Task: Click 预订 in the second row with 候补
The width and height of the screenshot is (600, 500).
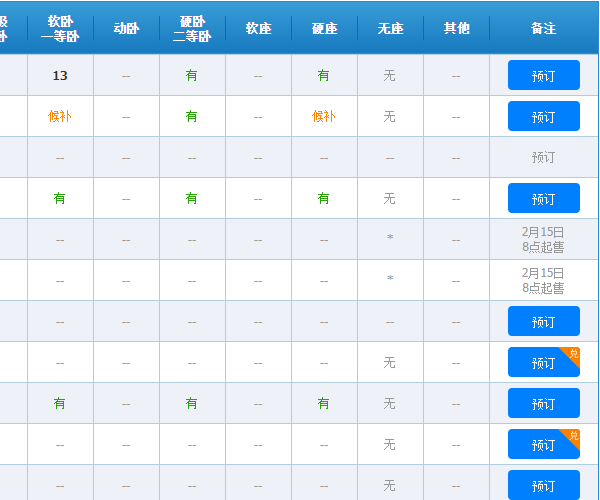Action: pos(543,117)
